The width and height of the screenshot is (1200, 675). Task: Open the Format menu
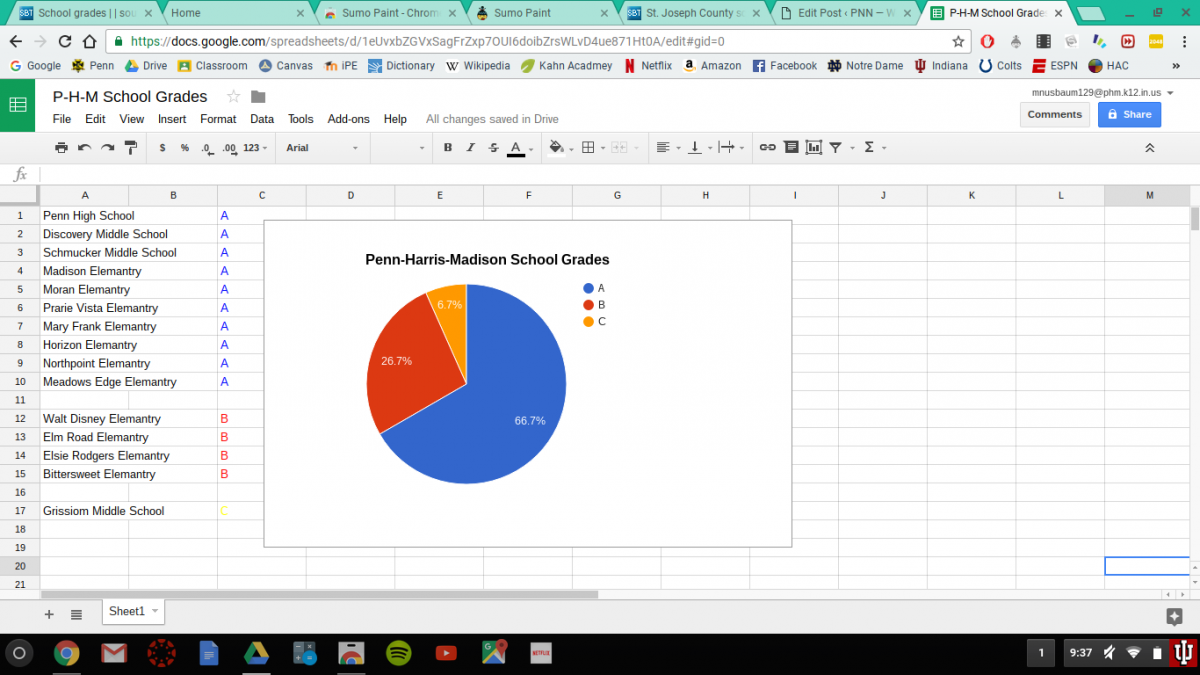[x=218, y=119]
